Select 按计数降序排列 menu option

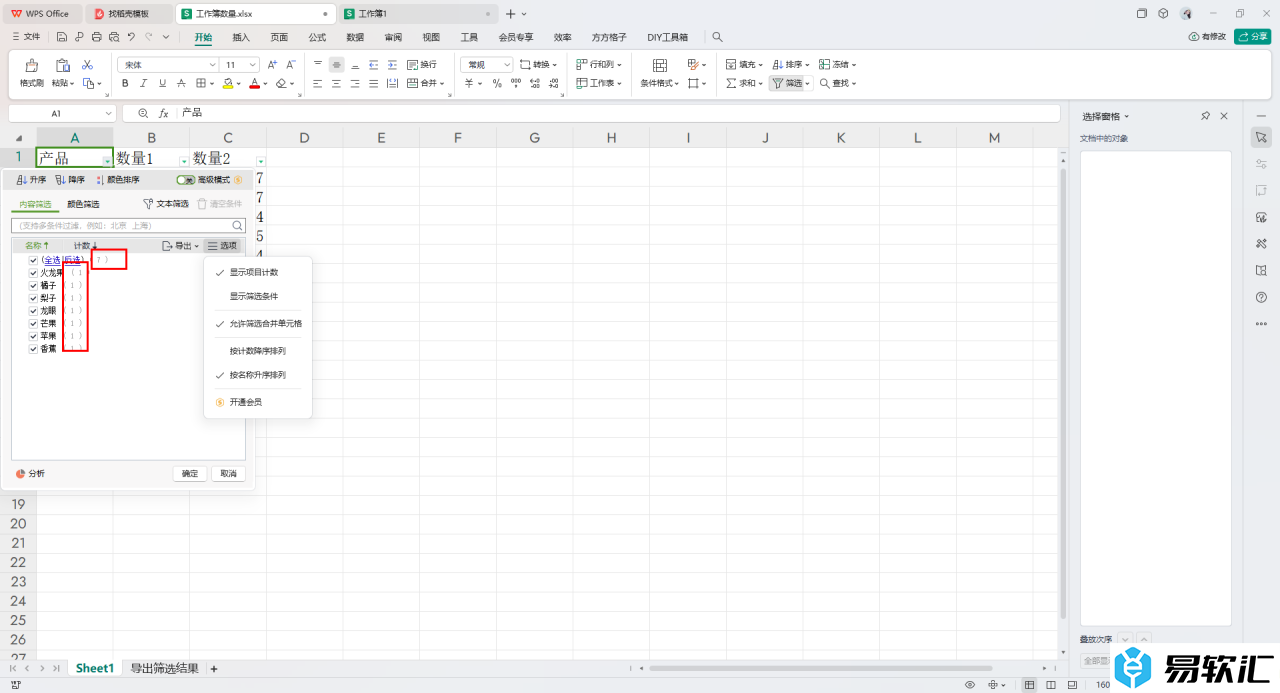258,351
